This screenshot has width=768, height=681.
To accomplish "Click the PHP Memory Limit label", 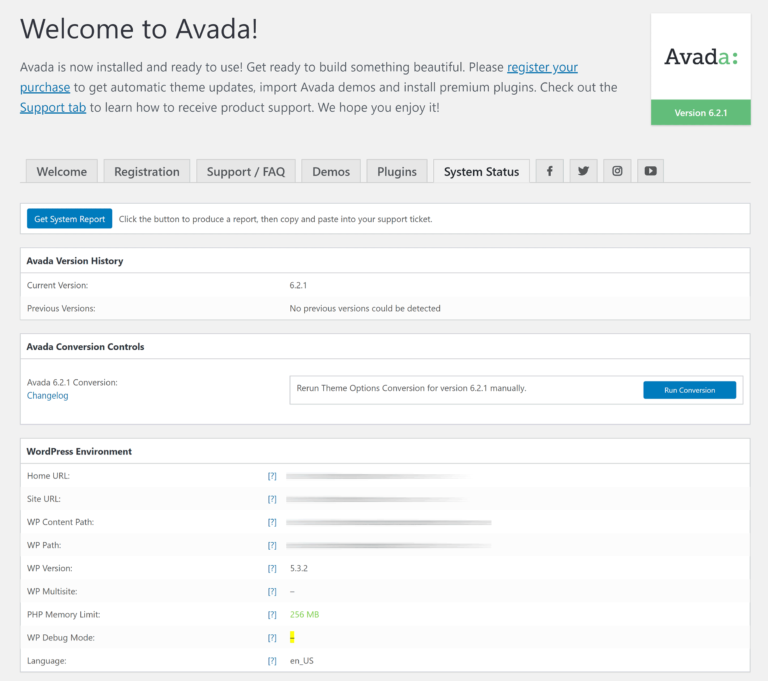I will pyautogui.click(x=64, y=614).
